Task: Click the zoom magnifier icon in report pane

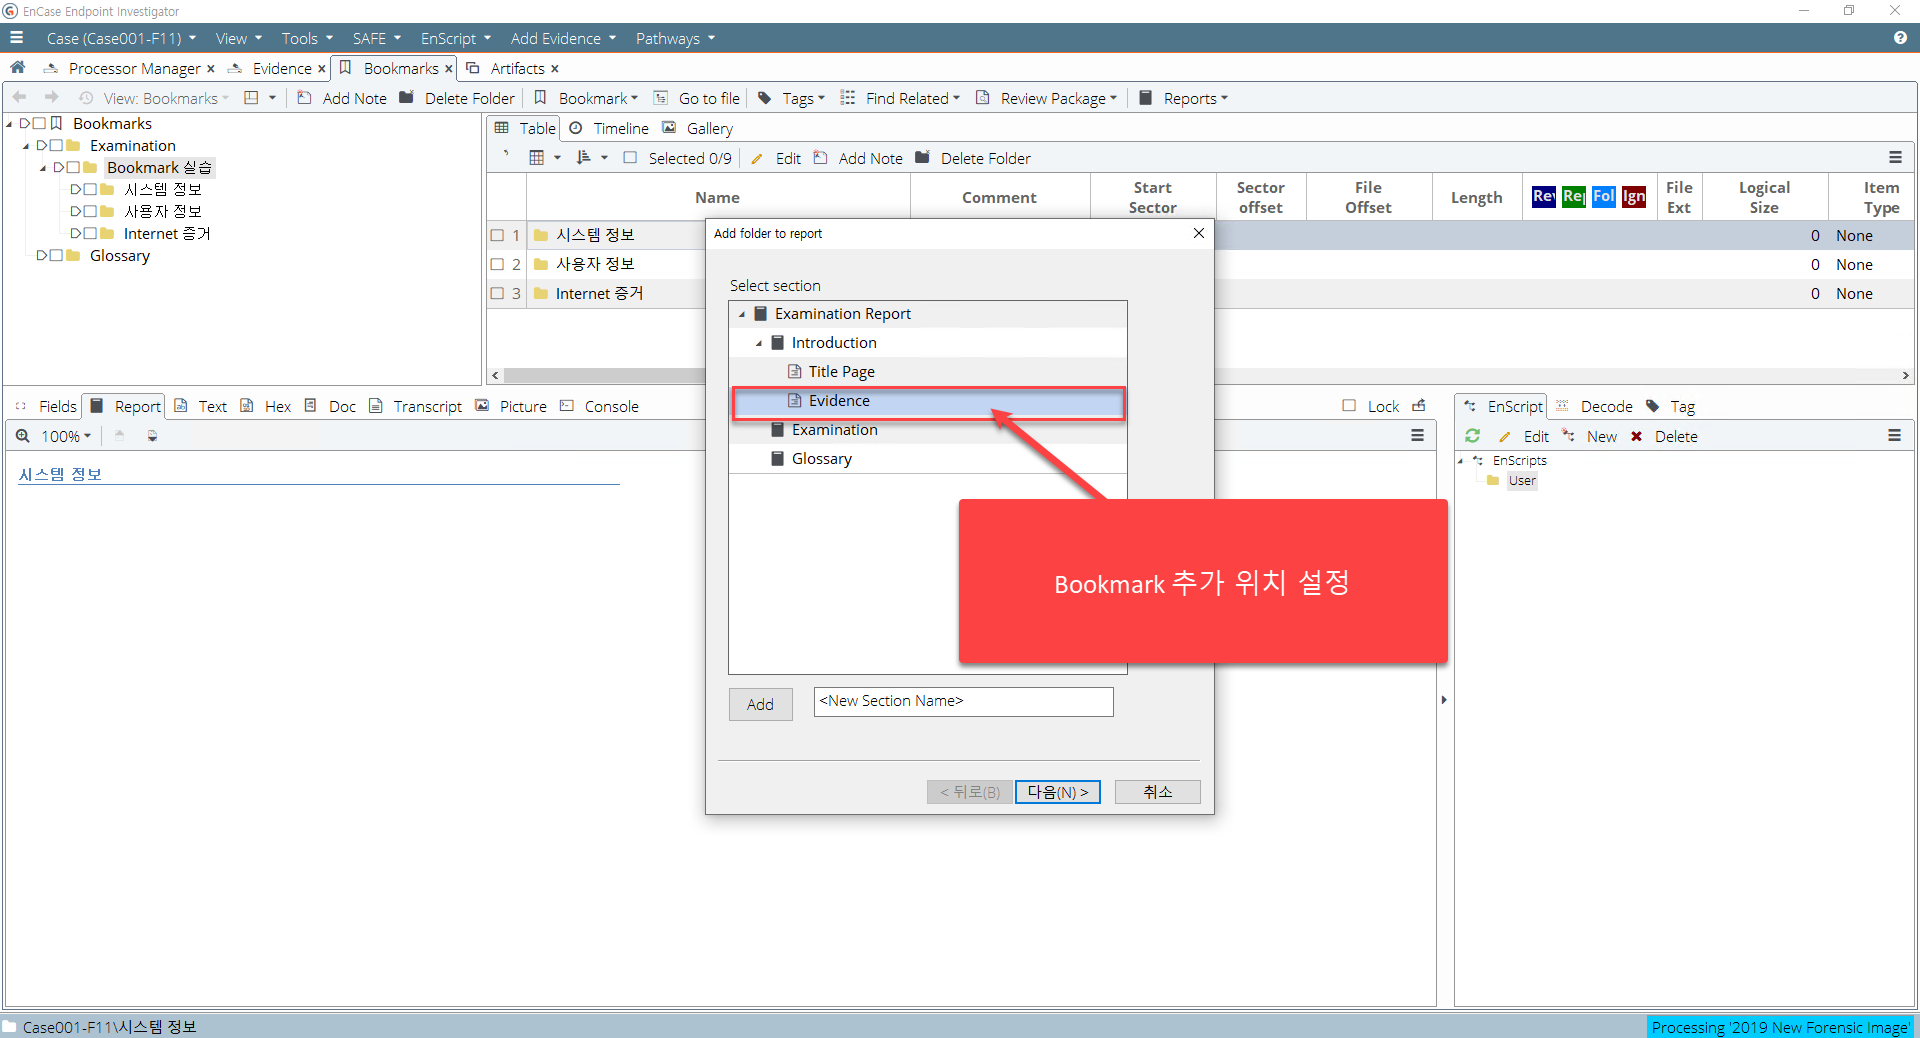Action: (23, 436)
